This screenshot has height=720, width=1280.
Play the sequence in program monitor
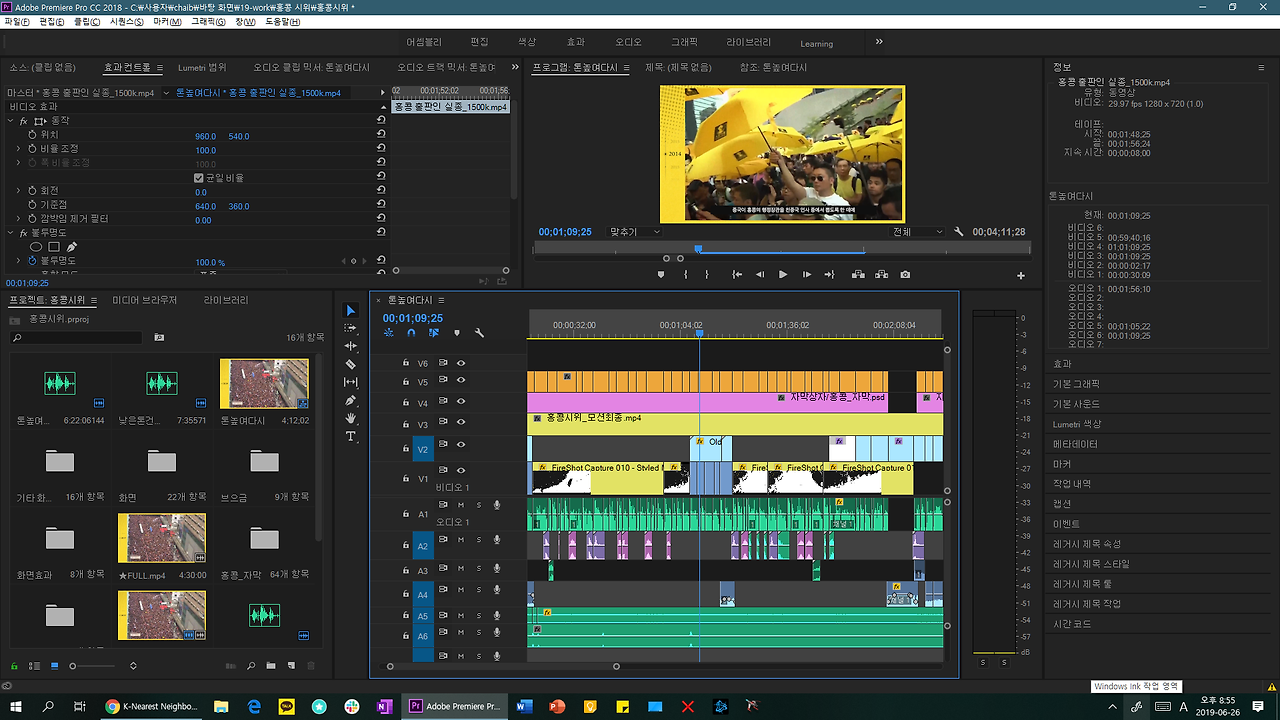click(783, 274)
